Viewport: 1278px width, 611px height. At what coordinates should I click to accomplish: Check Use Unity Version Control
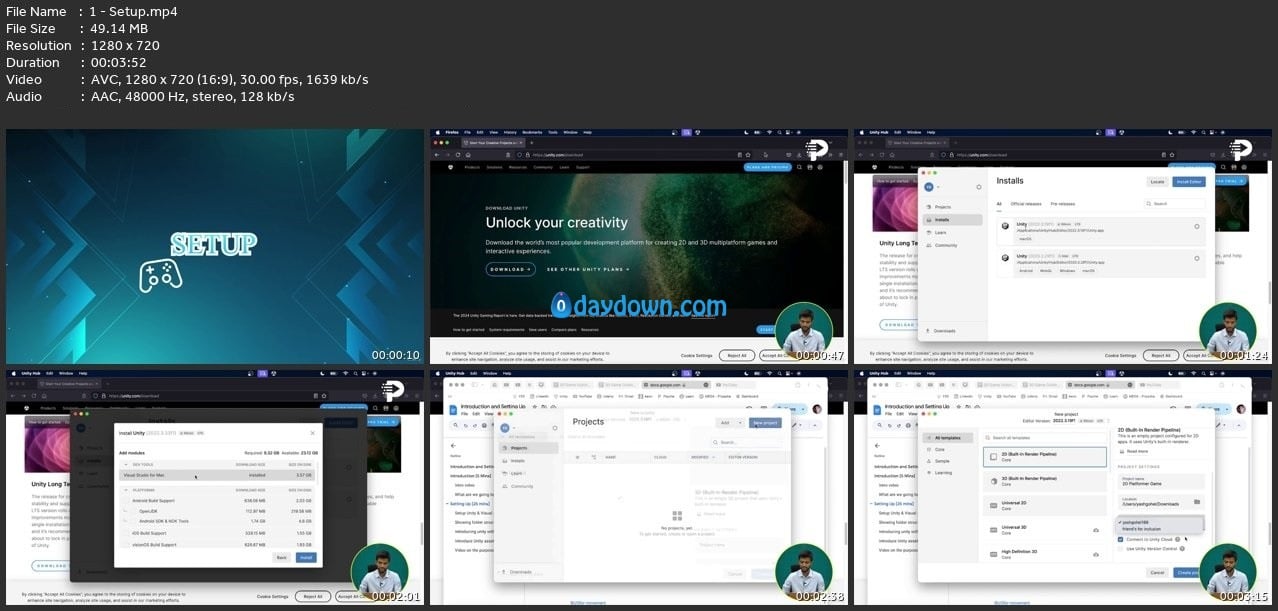click(1121, 548)
